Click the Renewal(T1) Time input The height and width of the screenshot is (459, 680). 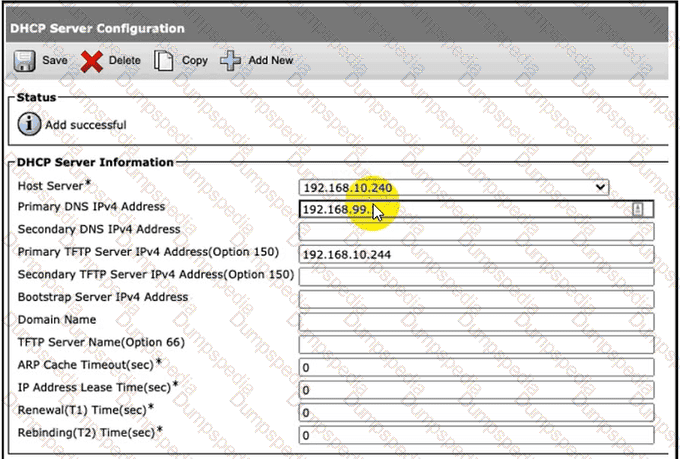coord(476,412)
